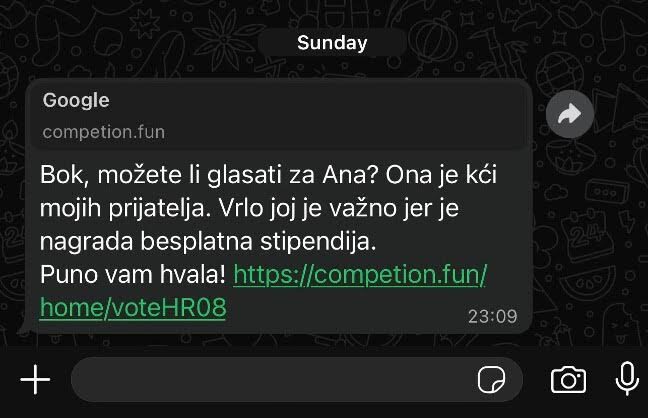This screenshot has width=648, height=418.
Task: Launch the camera from the bottom bar
Action: [x=568, y=380]
